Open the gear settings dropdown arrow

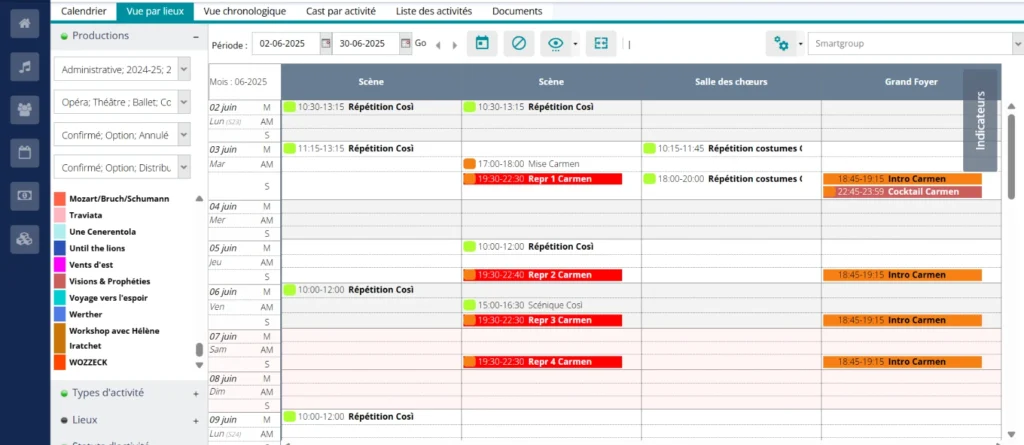(801, 44)
